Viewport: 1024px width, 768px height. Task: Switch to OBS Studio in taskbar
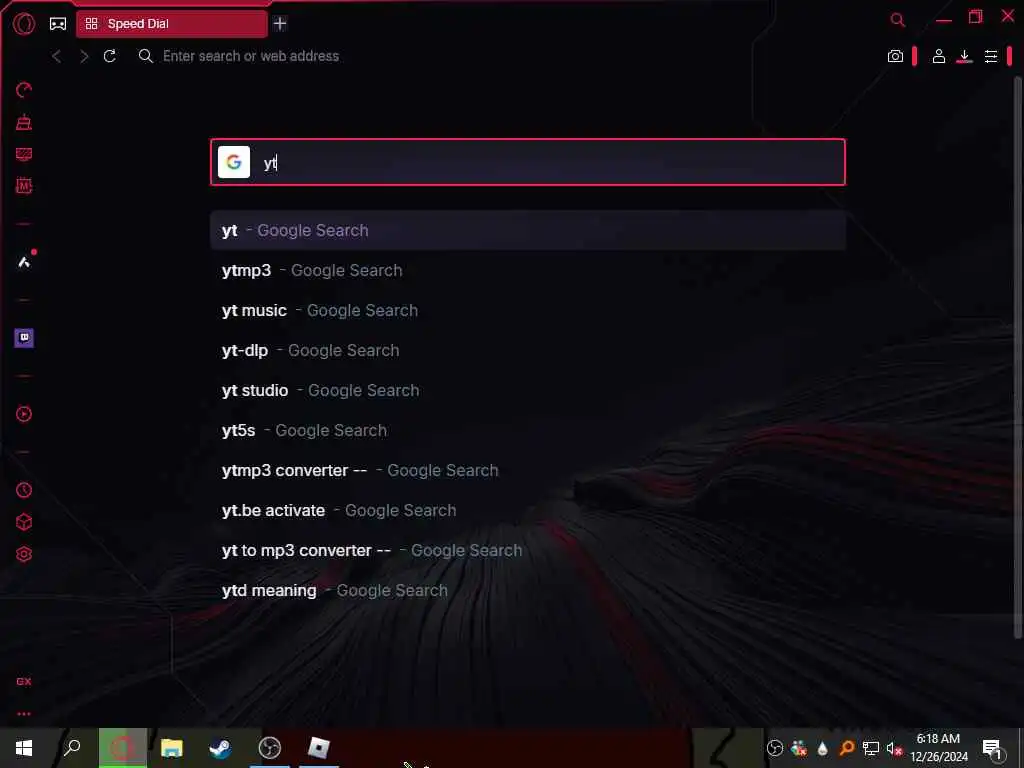point(269,748)
